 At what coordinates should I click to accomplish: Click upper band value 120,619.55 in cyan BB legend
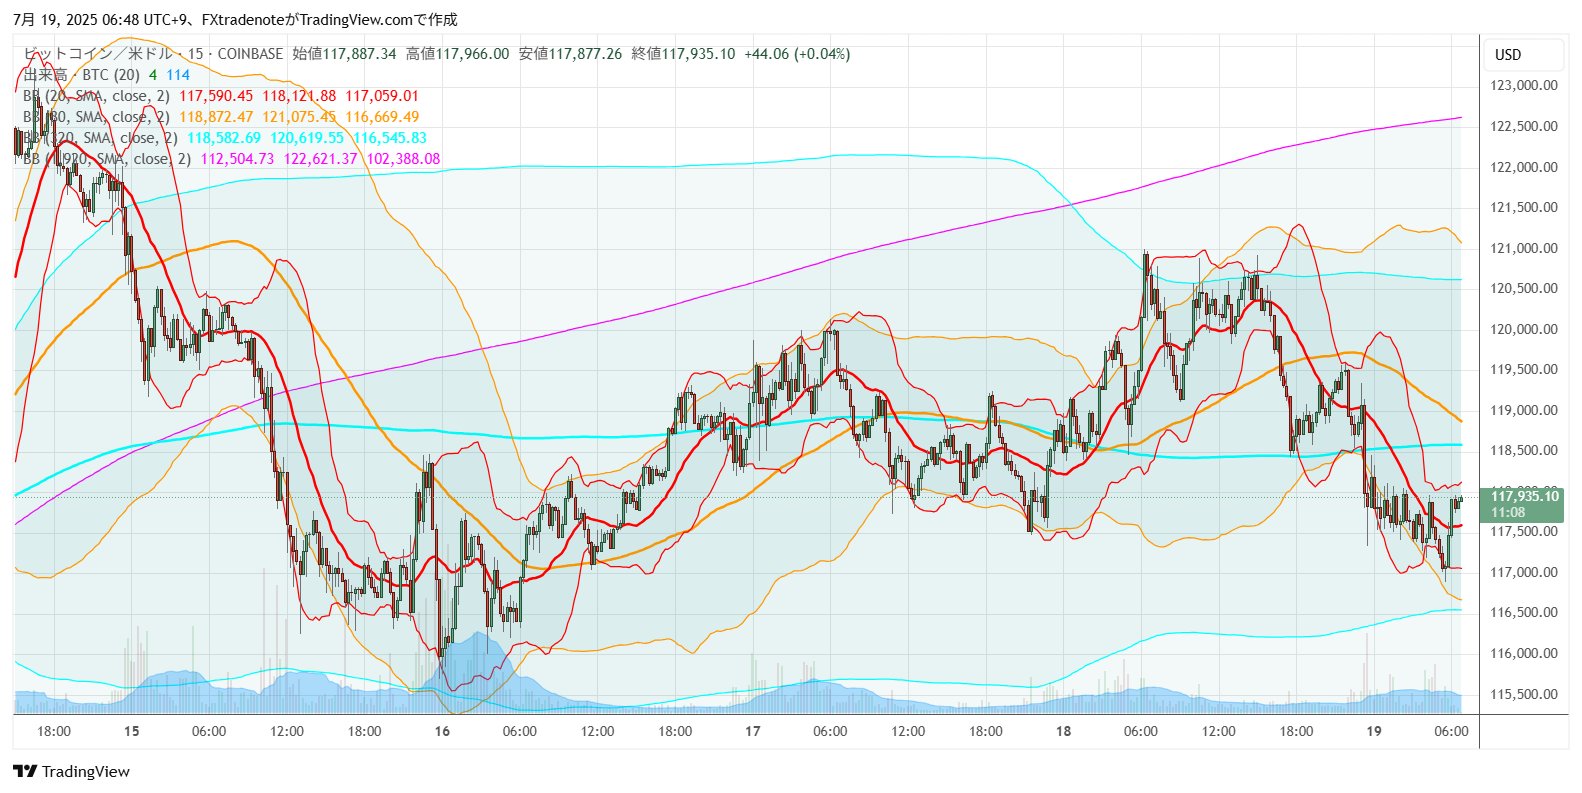coord(307,138)
